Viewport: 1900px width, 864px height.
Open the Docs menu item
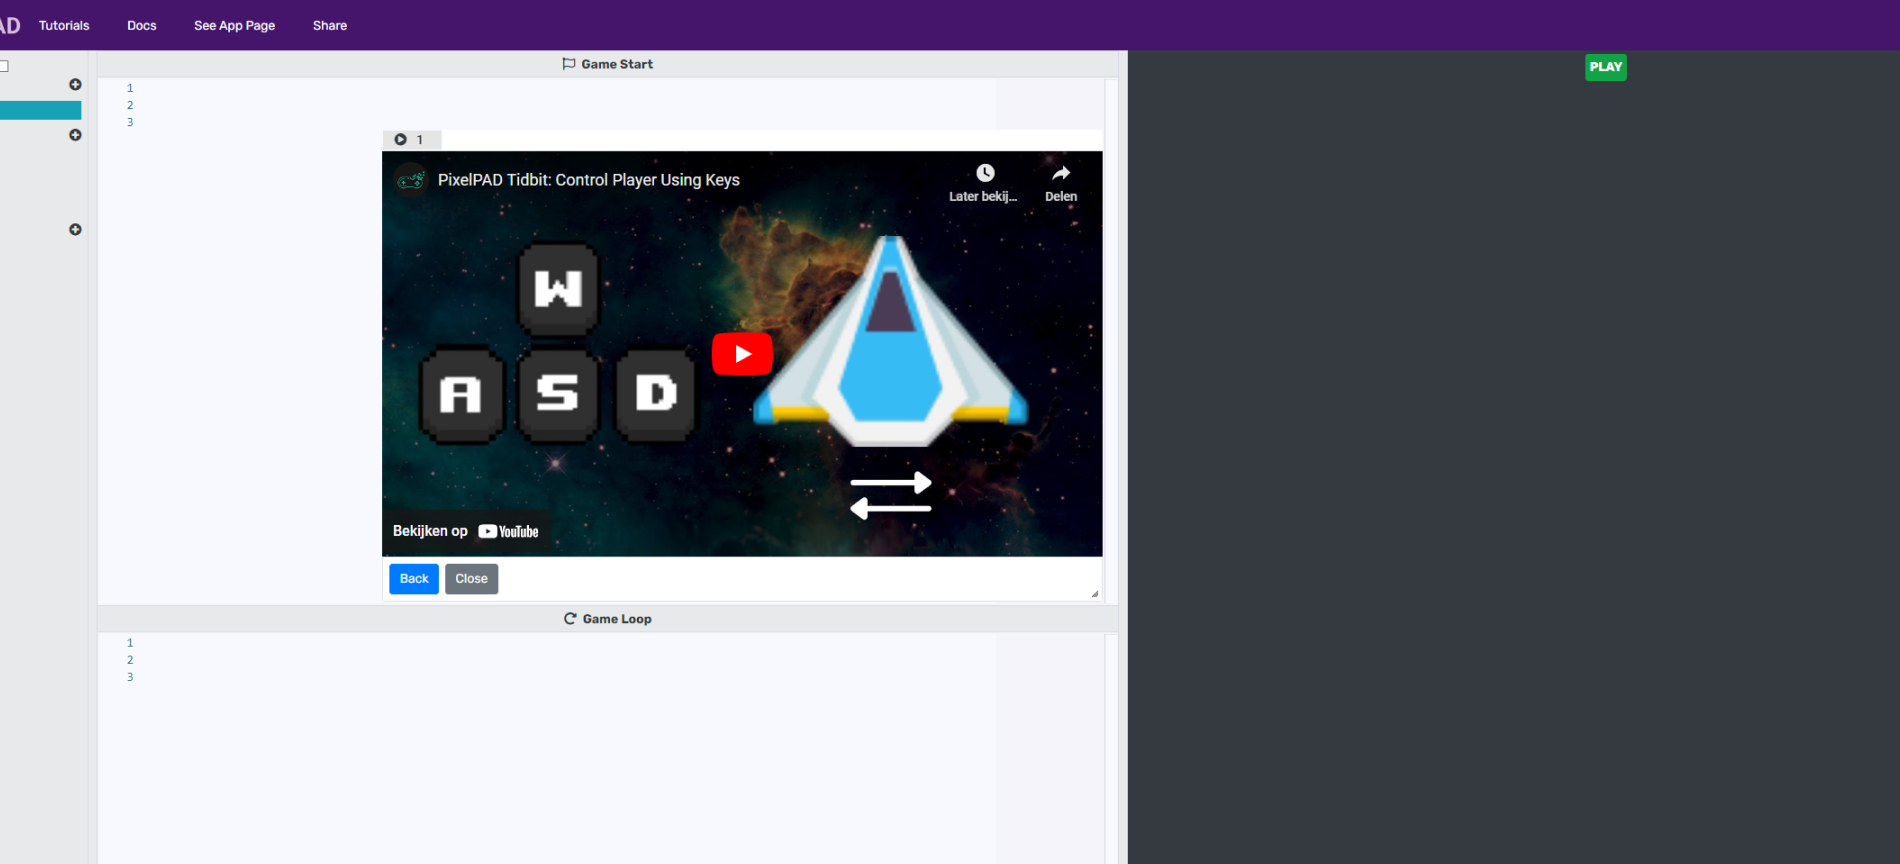[141, 26]
